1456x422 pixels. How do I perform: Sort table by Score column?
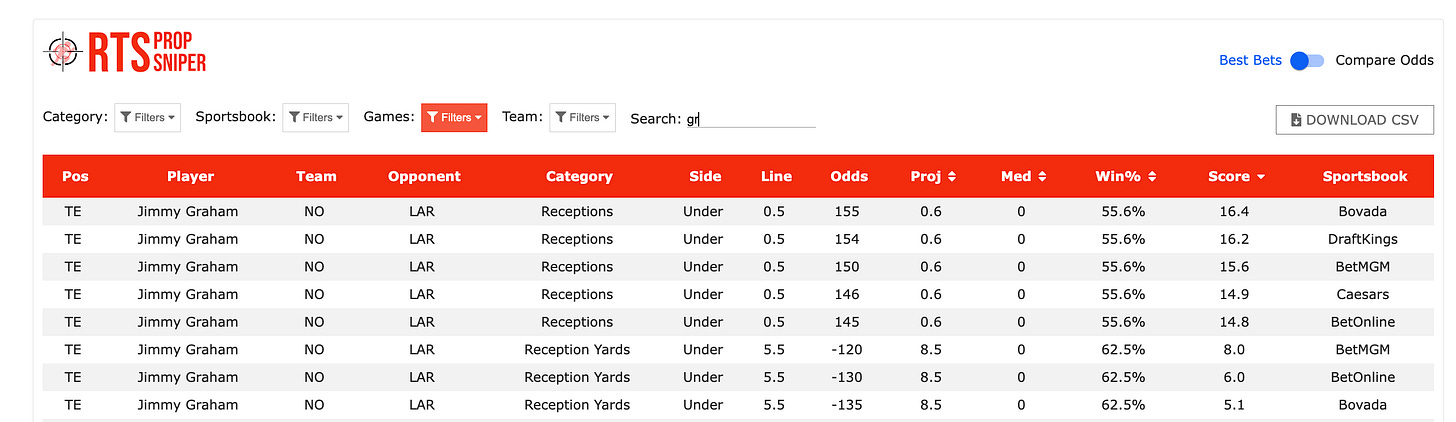[1236, 177]
